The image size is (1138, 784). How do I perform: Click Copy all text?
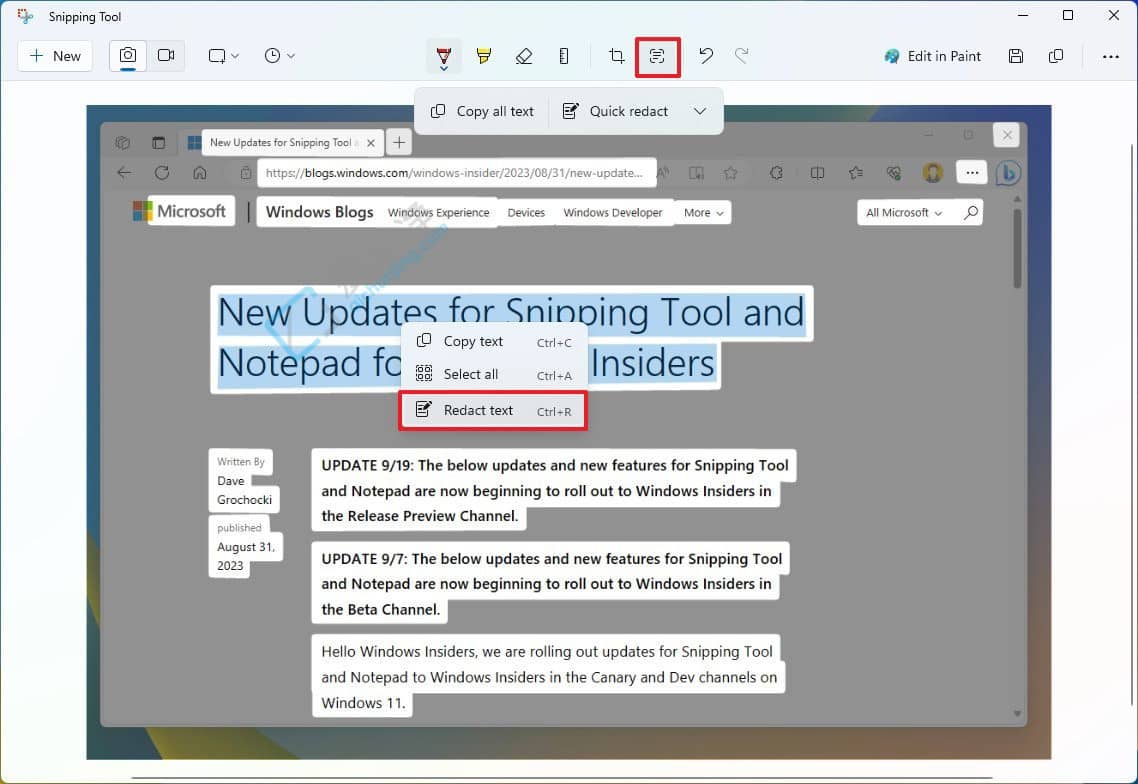coord(482,111)
